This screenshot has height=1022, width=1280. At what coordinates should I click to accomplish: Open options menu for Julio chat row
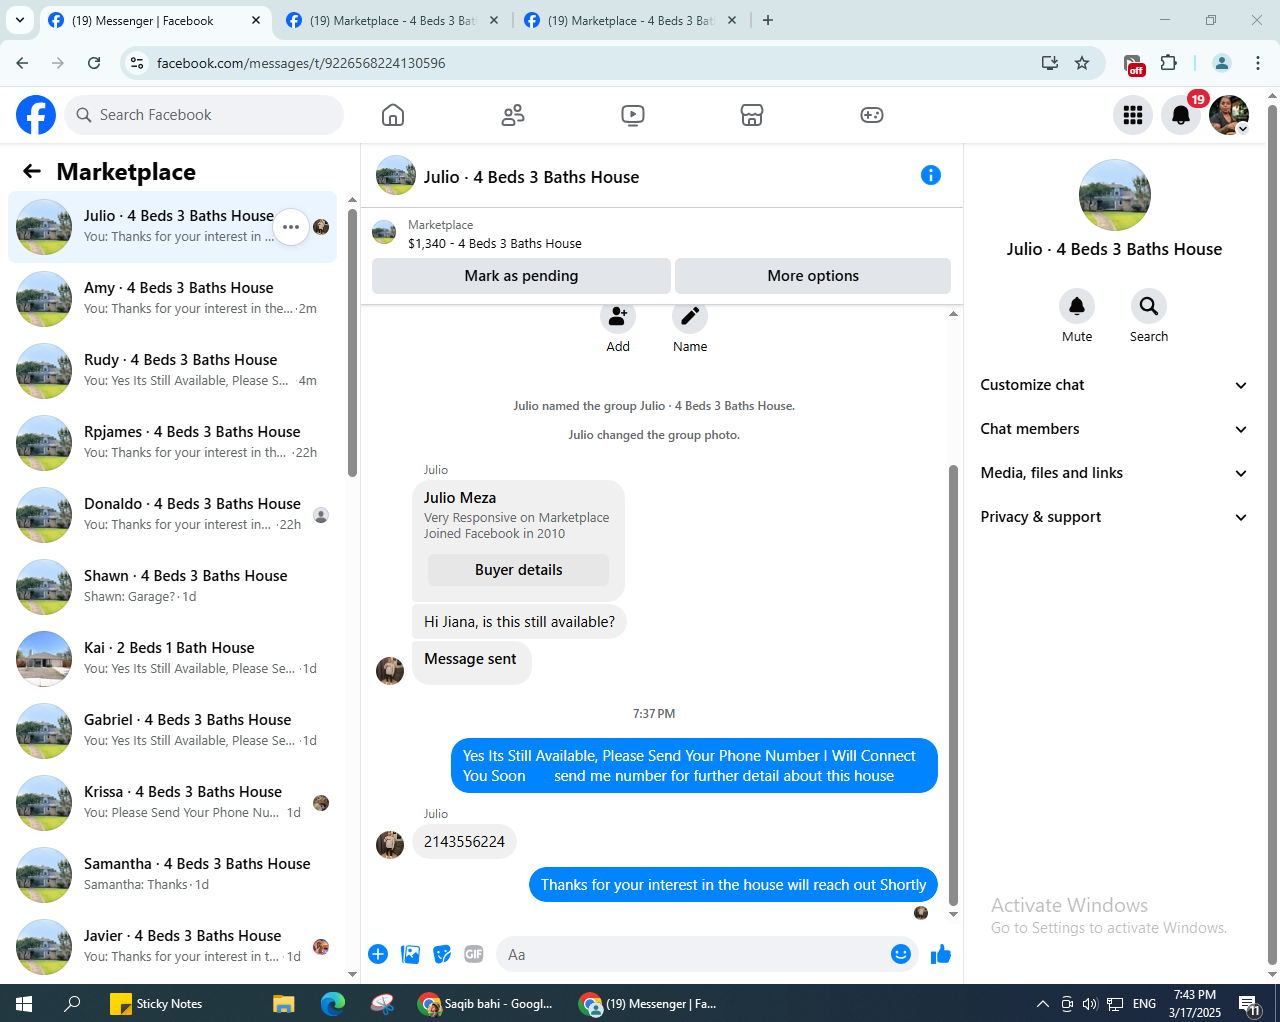click(x=291, y=227)
